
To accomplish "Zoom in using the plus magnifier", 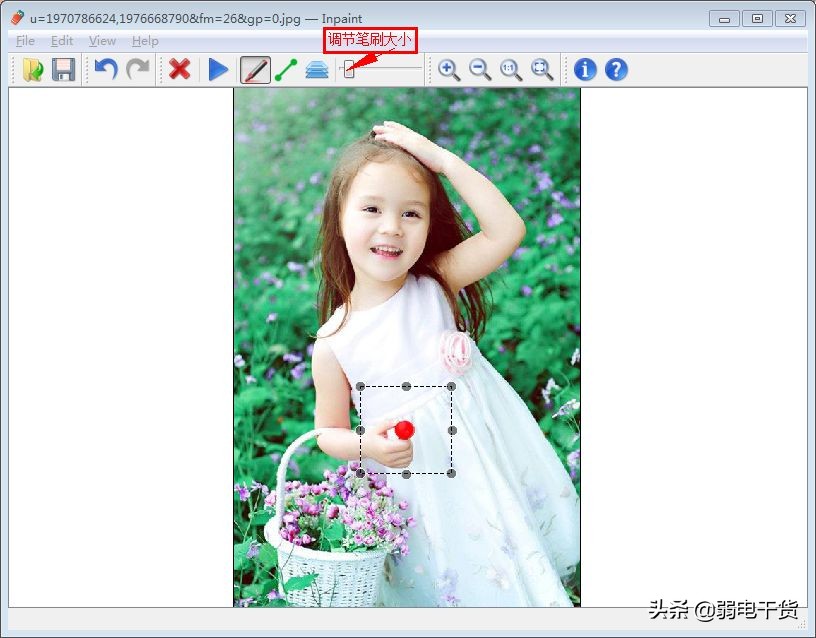I will coord(449,70).
